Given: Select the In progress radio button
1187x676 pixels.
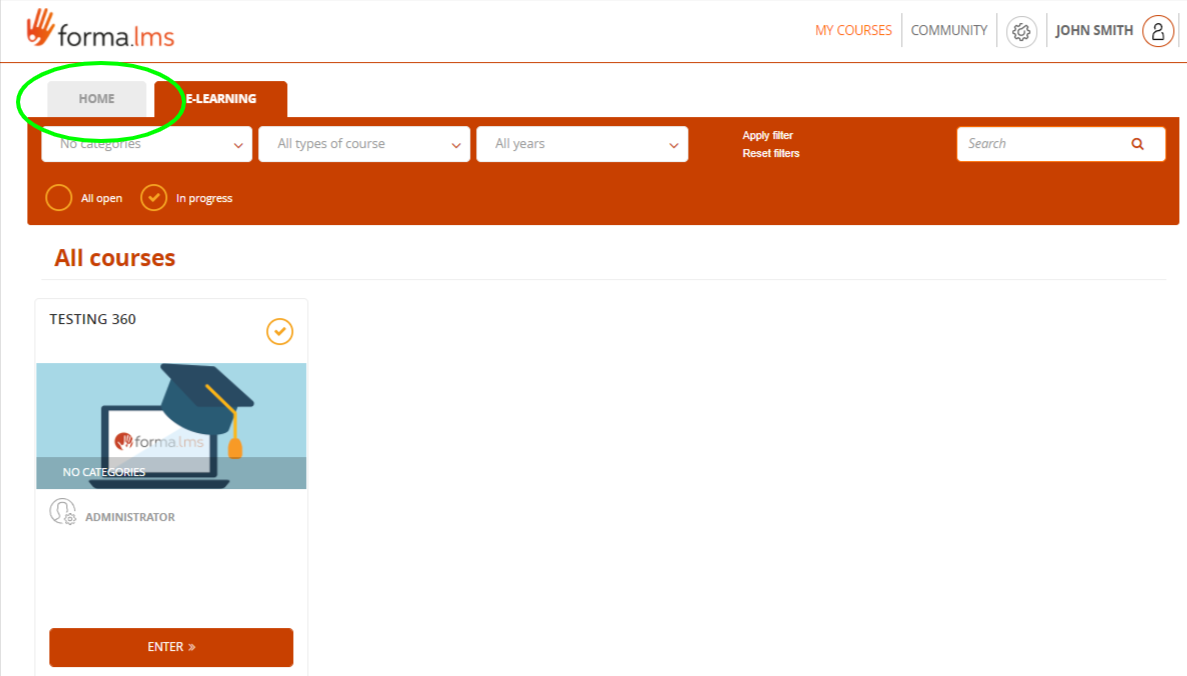Looking at the screenshot, I should point(153,197).
